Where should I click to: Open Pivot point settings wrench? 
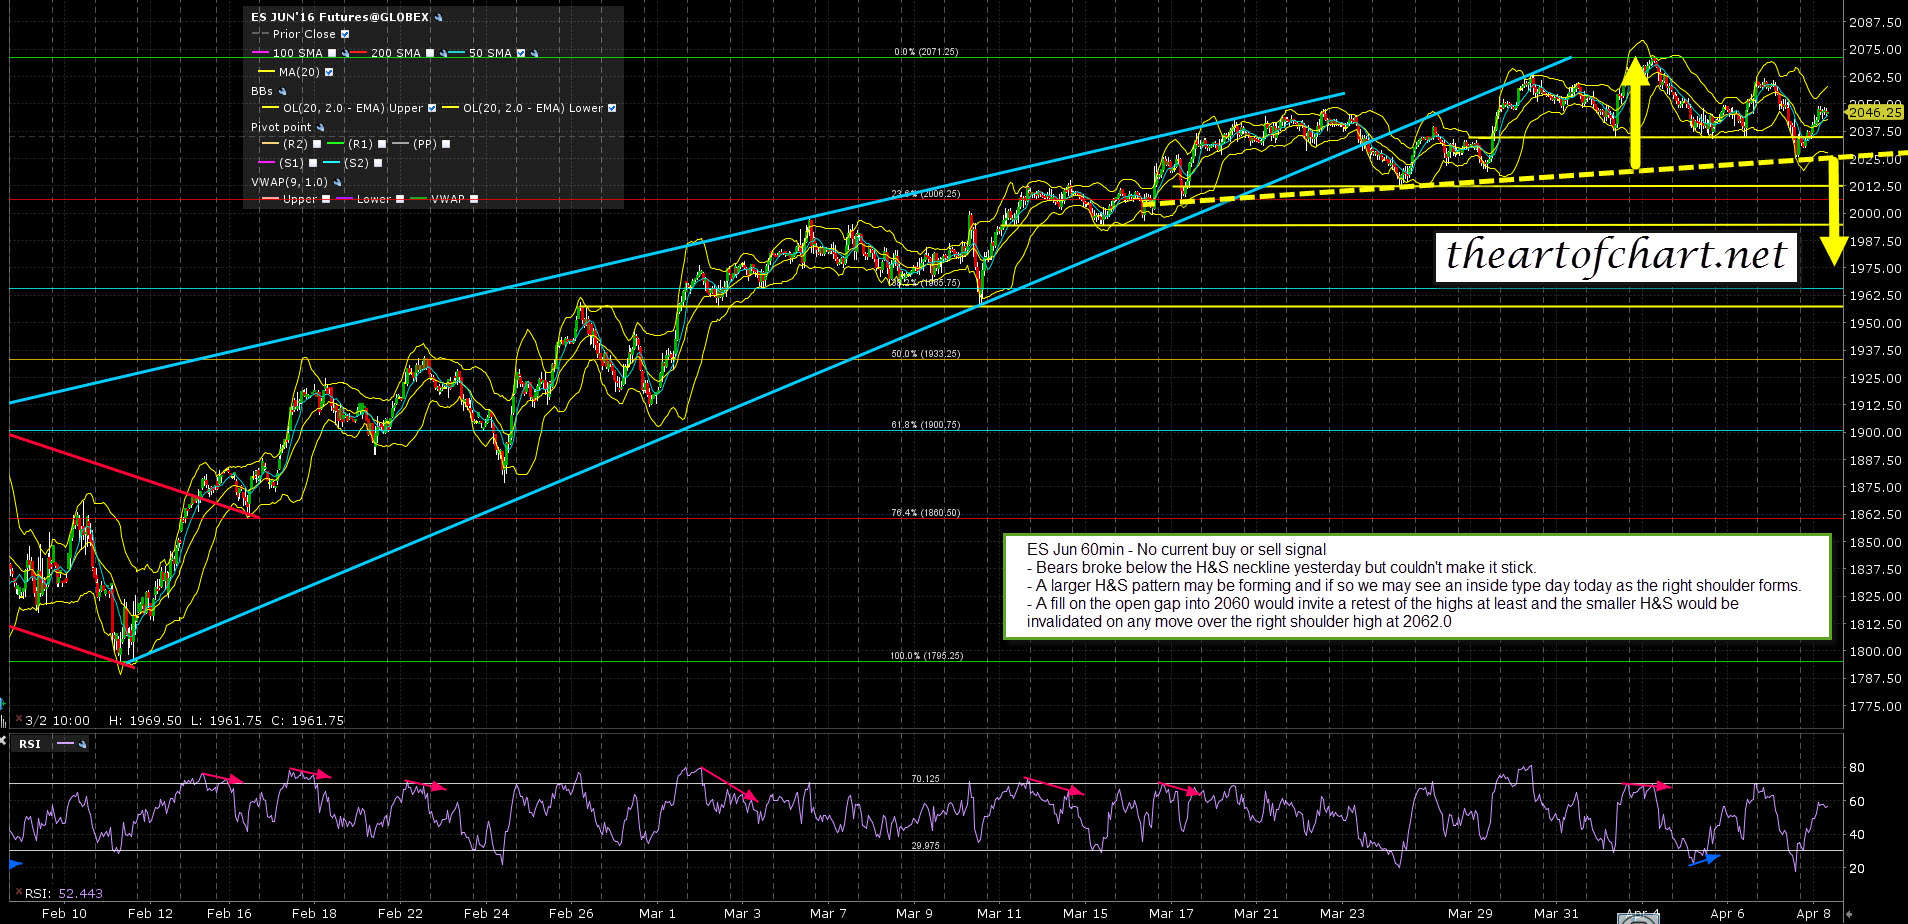(320, 128)
